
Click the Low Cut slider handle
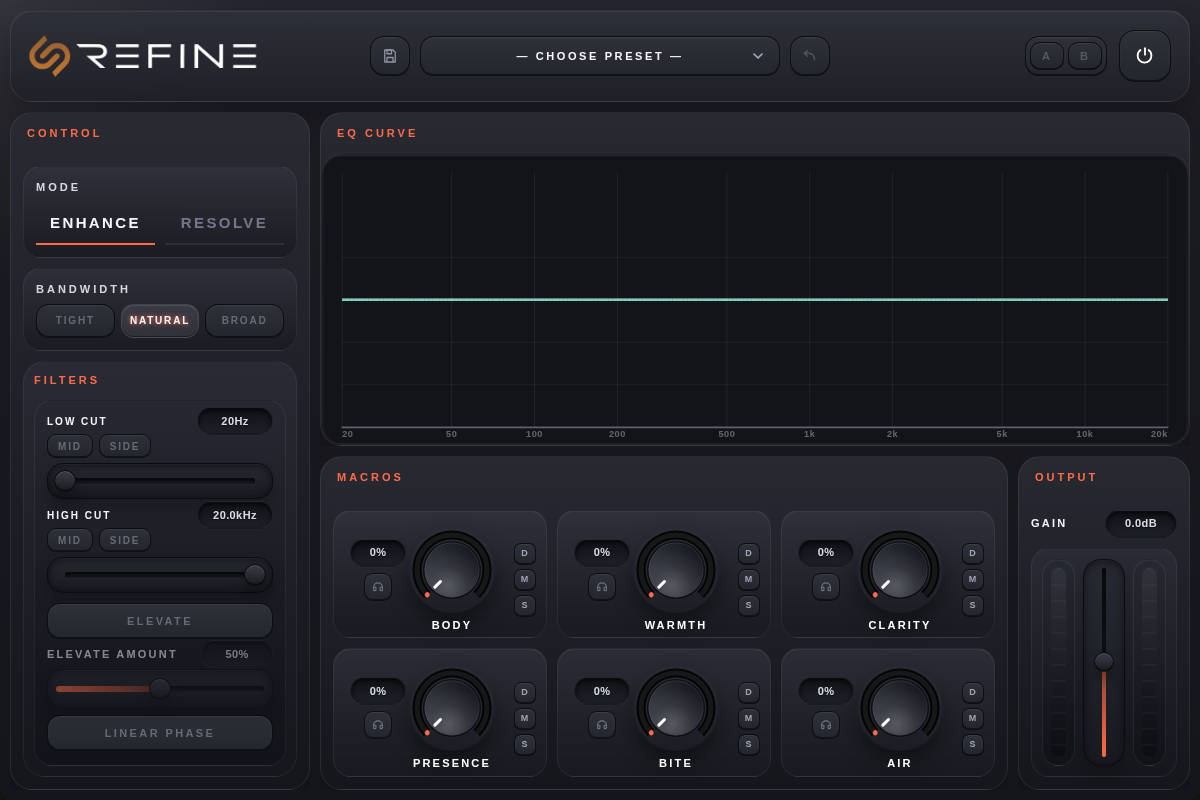click(x=65, y=480)
